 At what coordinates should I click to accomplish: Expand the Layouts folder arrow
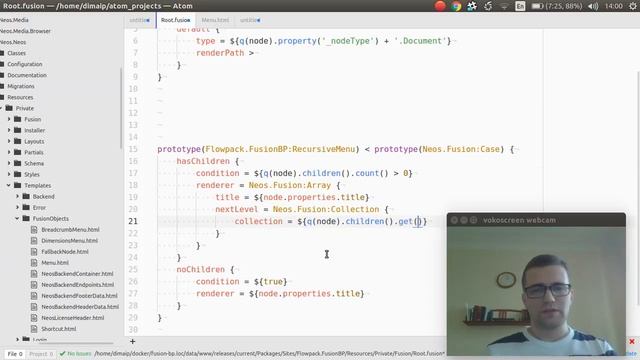(x=9, y=141)
